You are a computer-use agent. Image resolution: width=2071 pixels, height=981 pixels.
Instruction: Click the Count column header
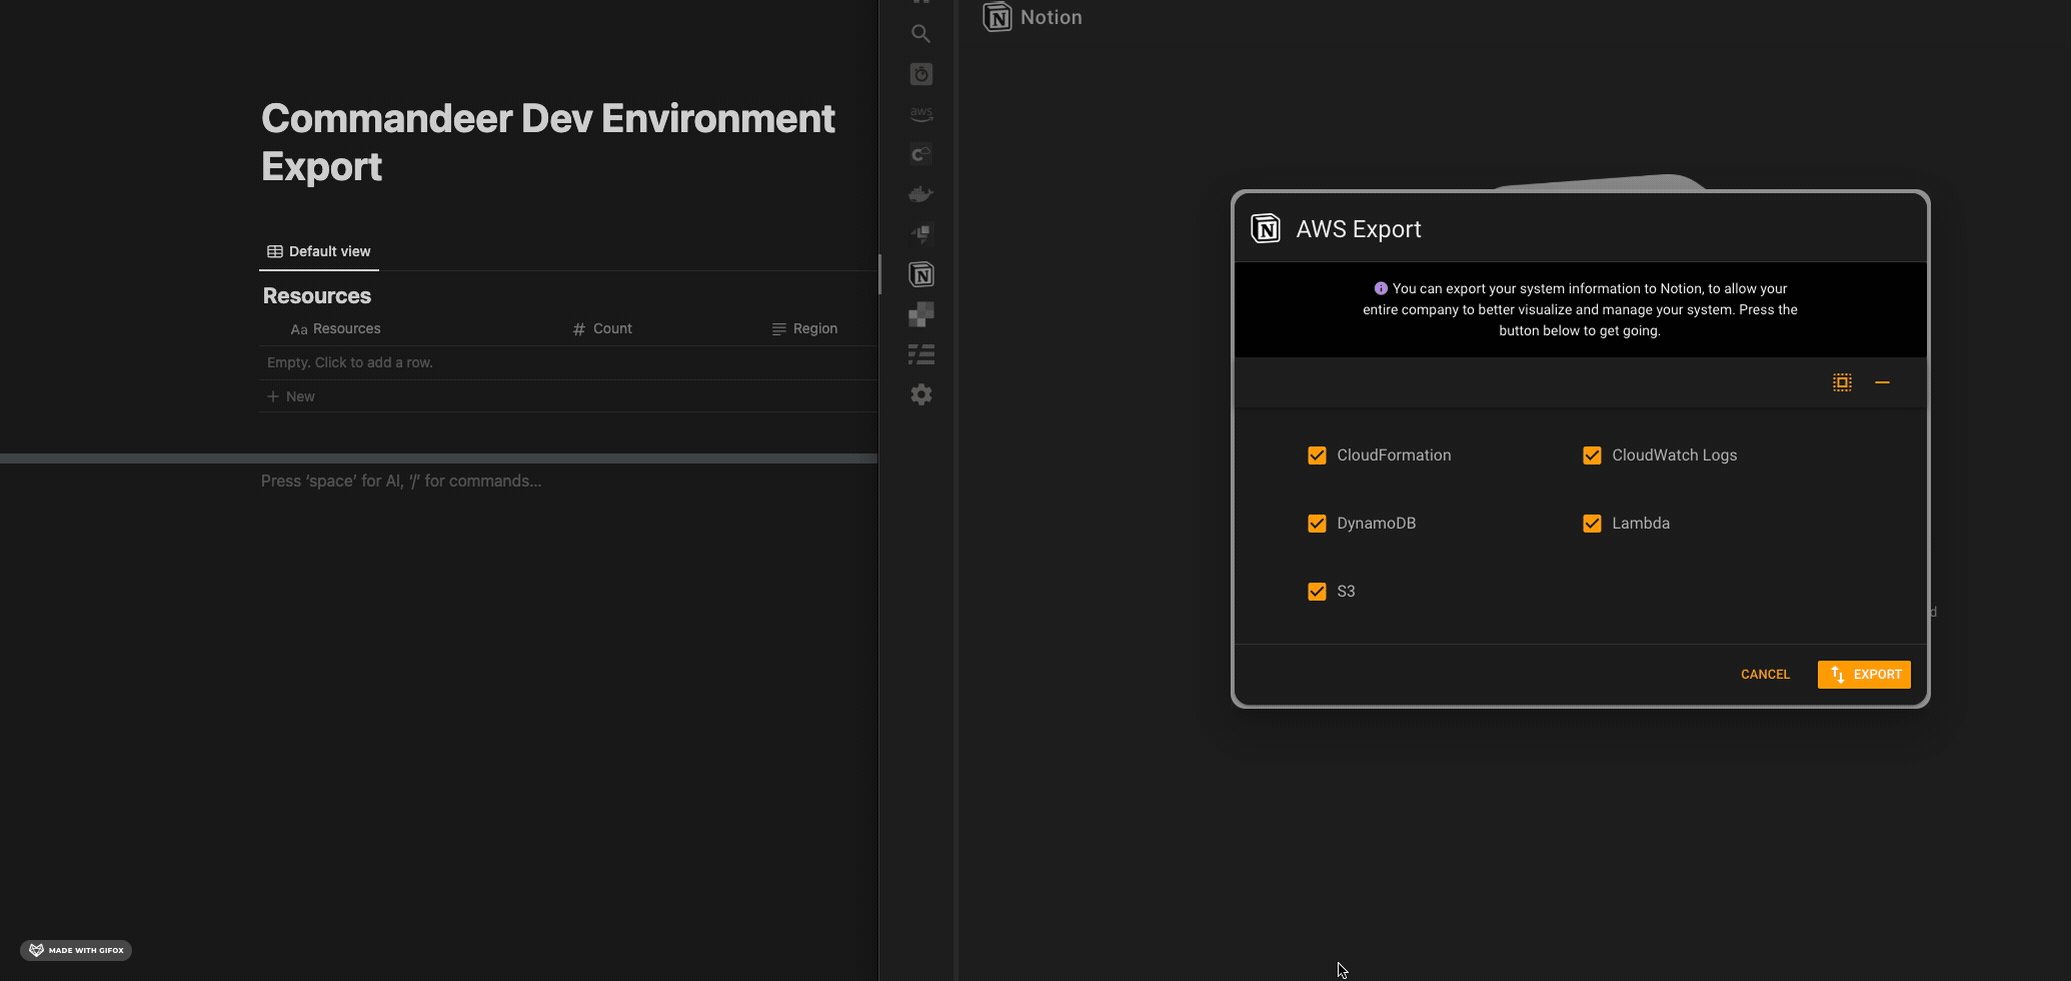pos(602,328)
